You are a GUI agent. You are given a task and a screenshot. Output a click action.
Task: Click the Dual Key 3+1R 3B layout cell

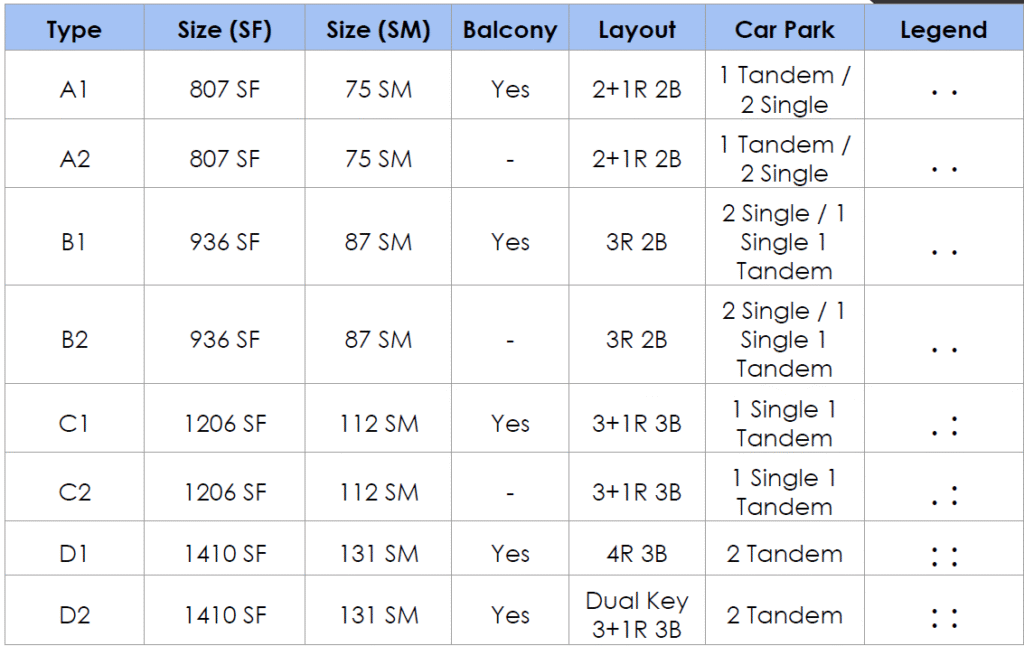637,615
